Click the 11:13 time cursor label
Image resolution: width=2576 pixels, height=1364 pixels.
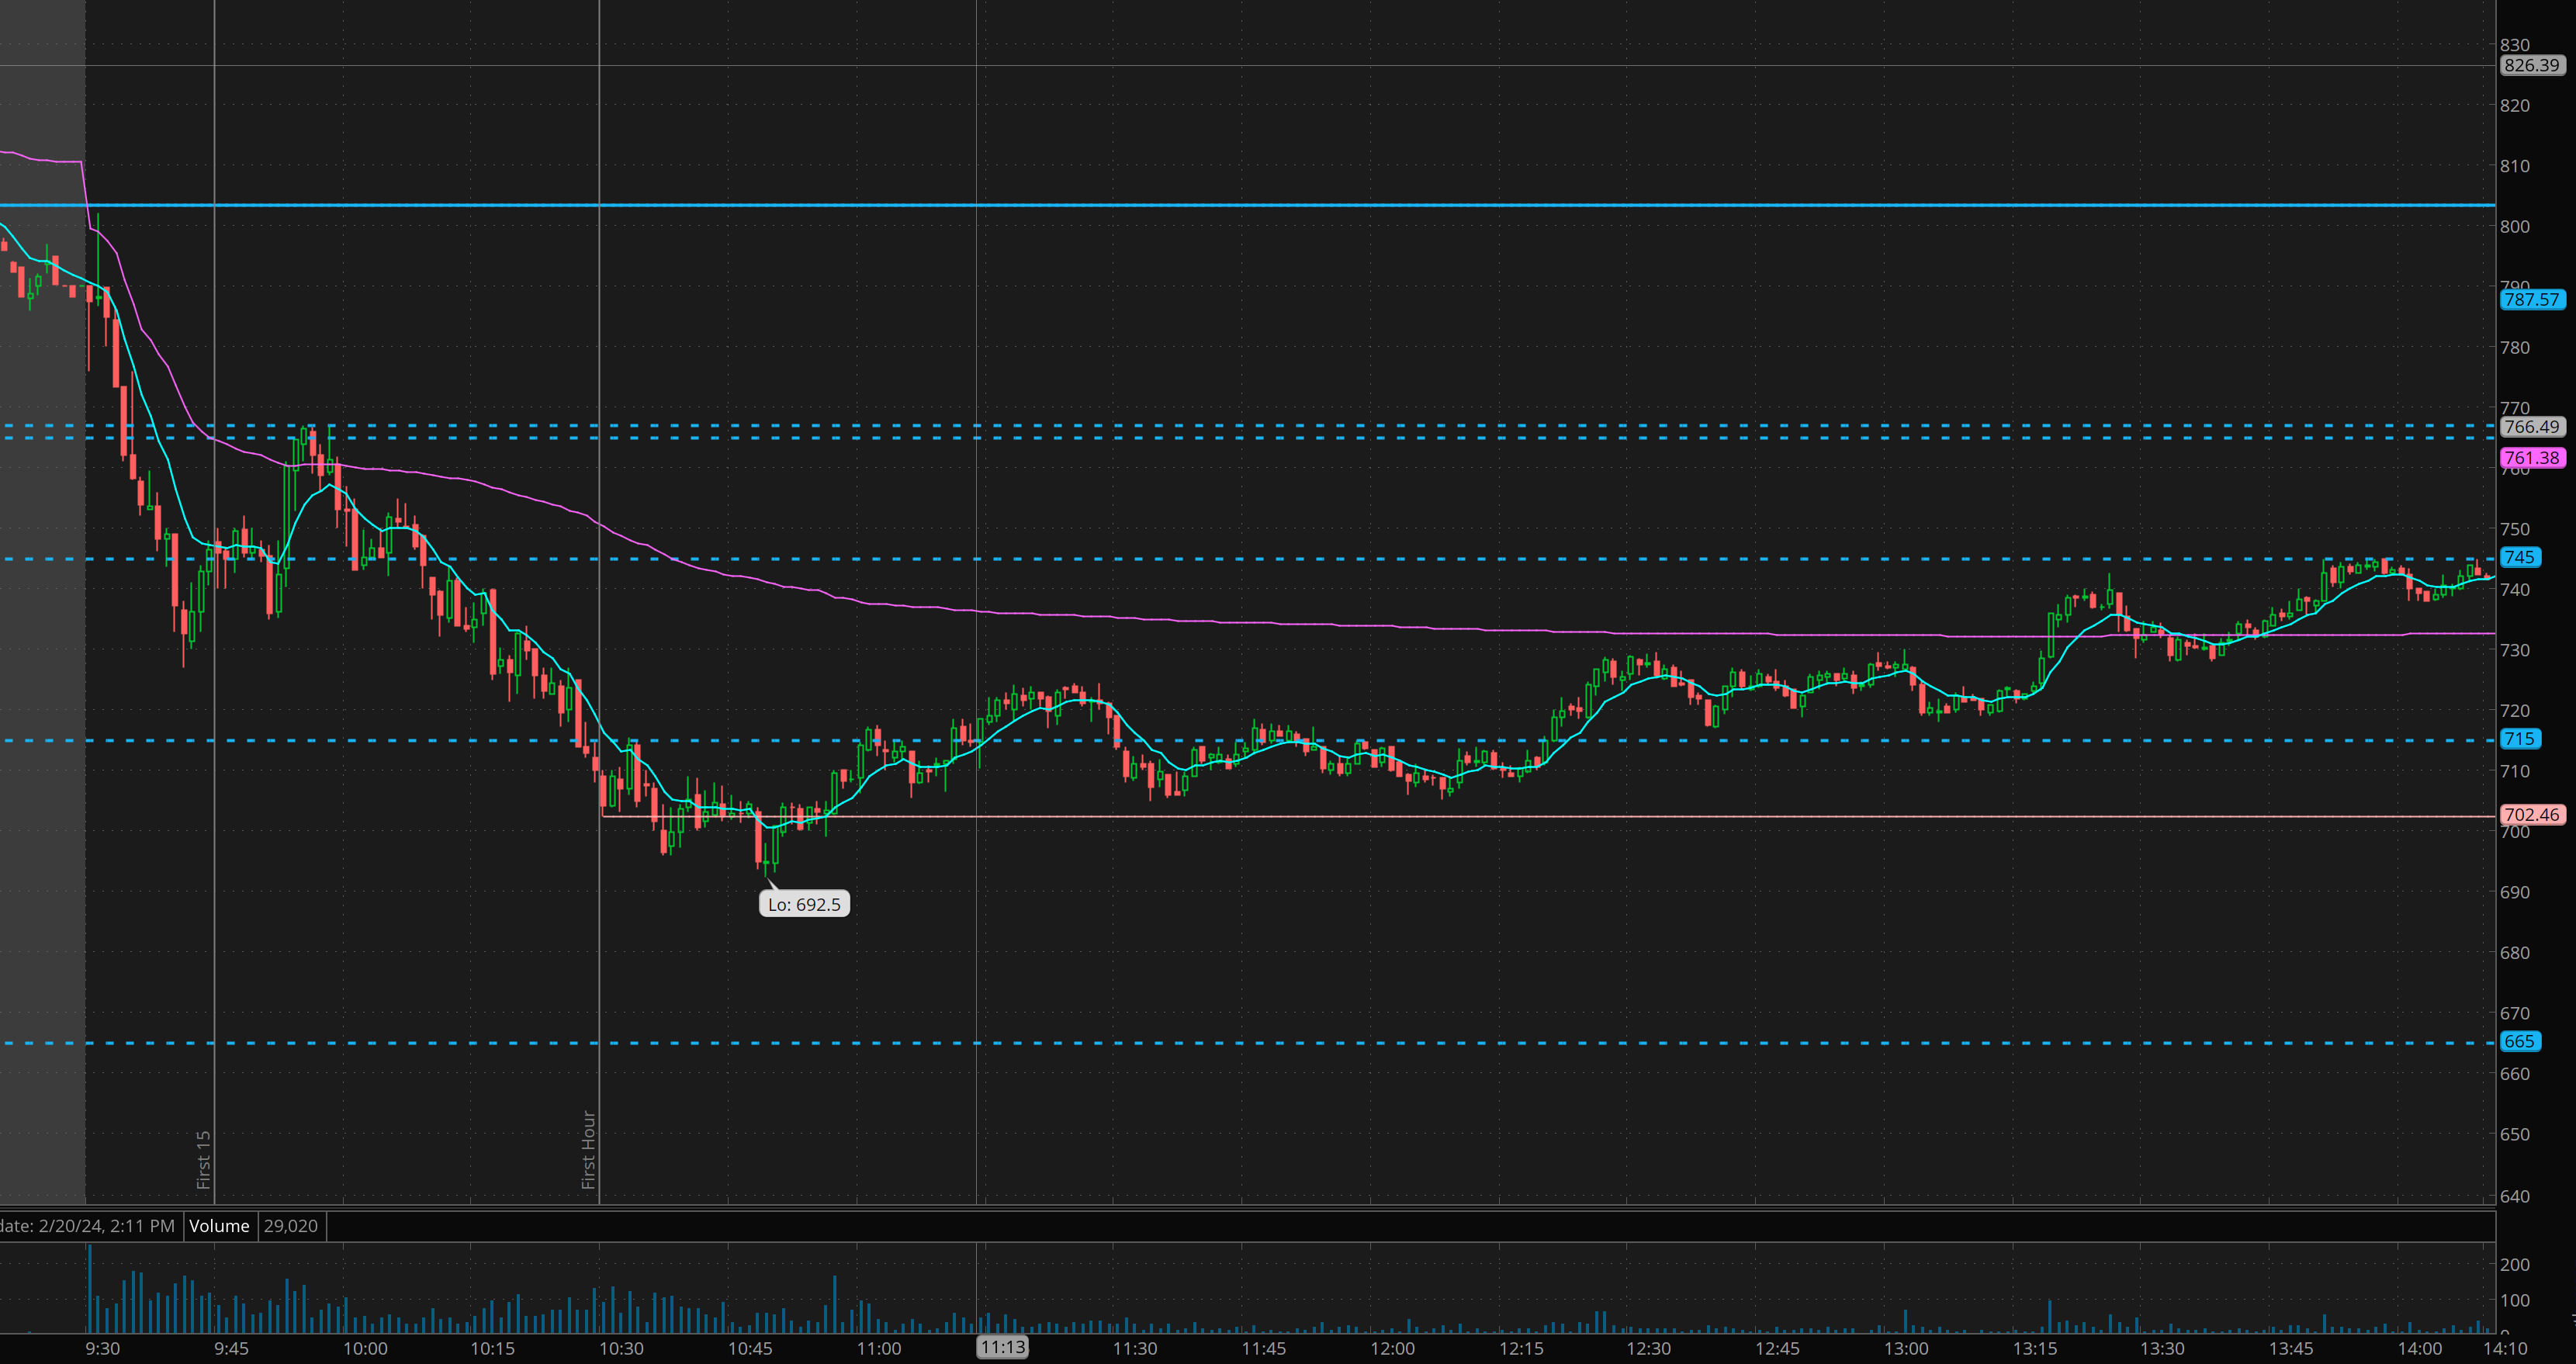point(1002,1347)
